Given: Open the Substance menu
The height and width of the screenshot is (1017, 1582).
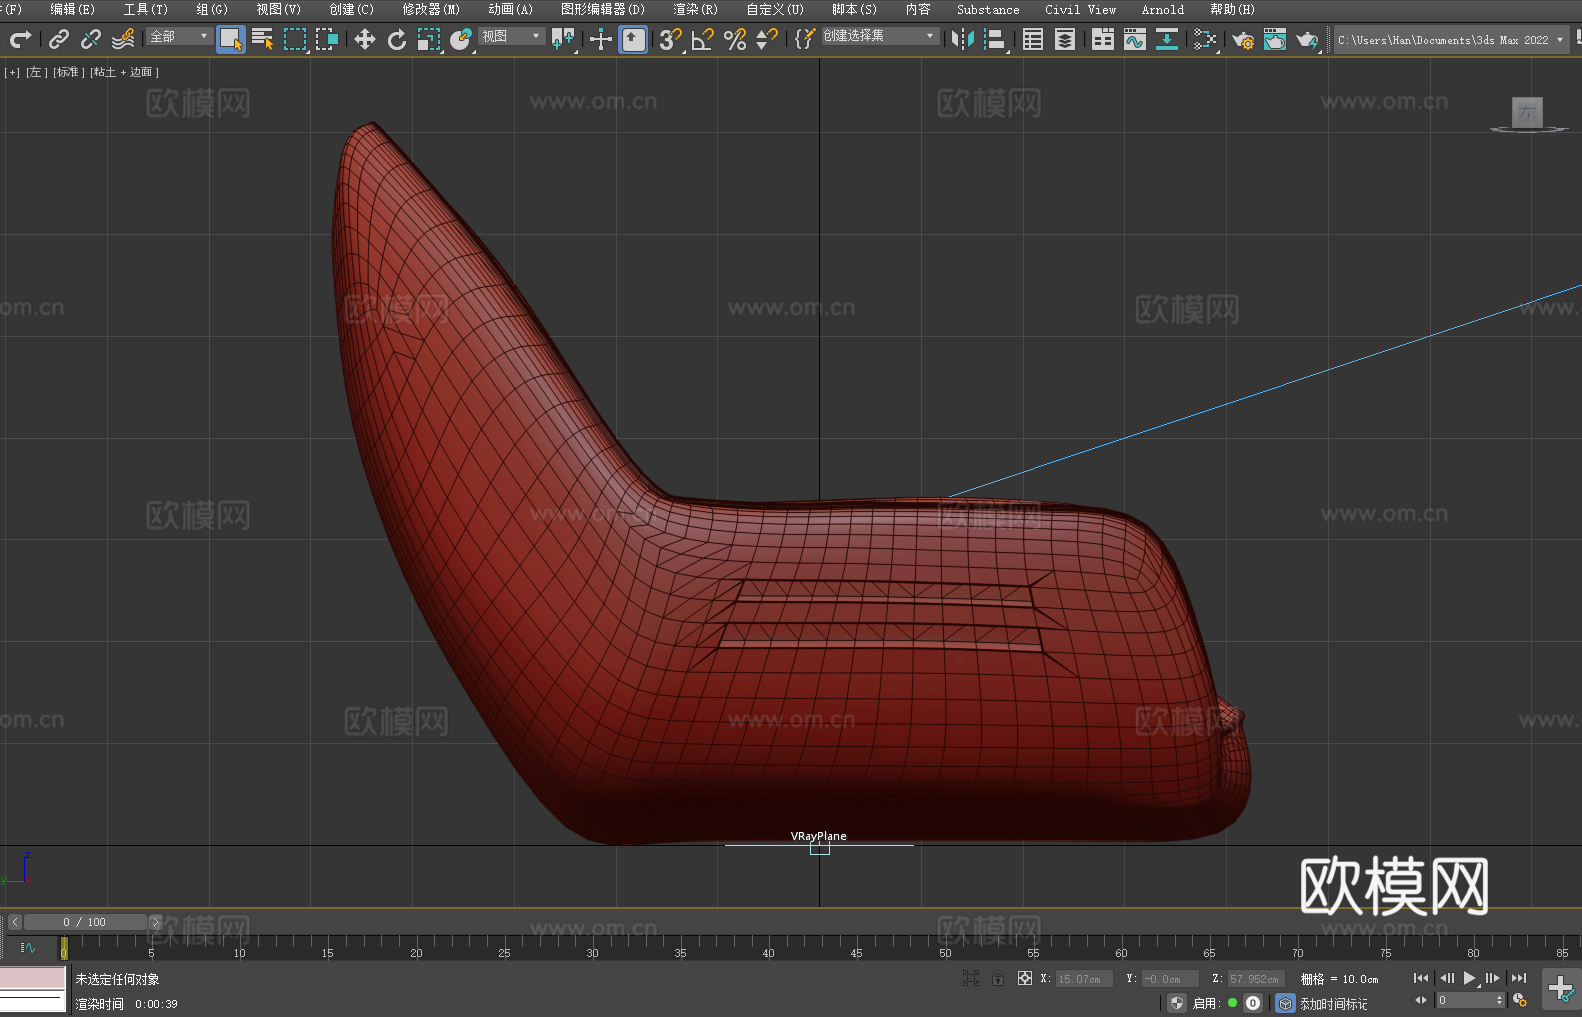Looking at the screenshot, I should [x=988, y=9].
